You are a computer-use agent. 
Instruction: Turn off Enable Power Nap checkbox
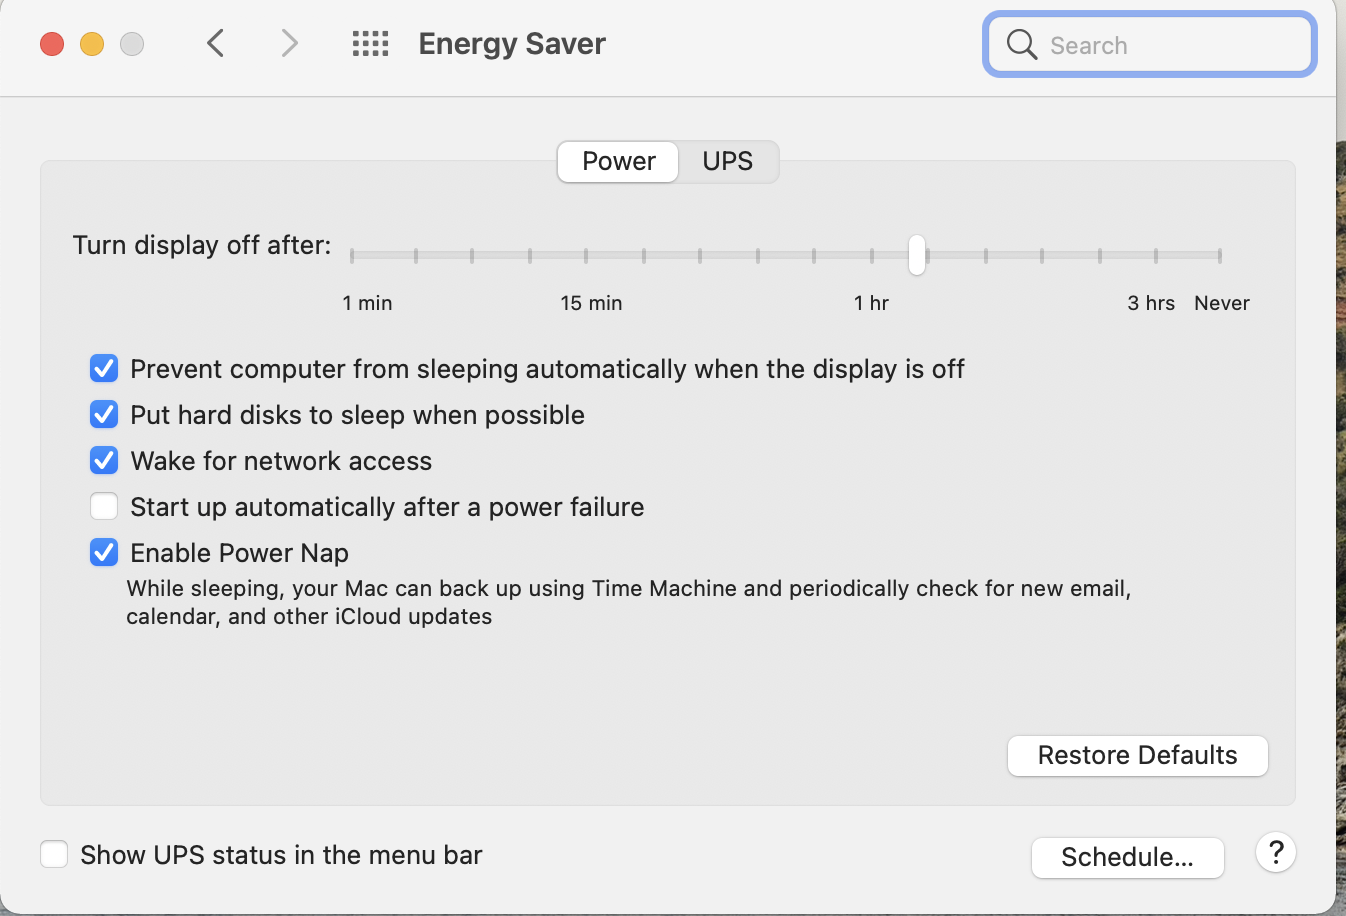pyautogui.click(x=104, y=553)
